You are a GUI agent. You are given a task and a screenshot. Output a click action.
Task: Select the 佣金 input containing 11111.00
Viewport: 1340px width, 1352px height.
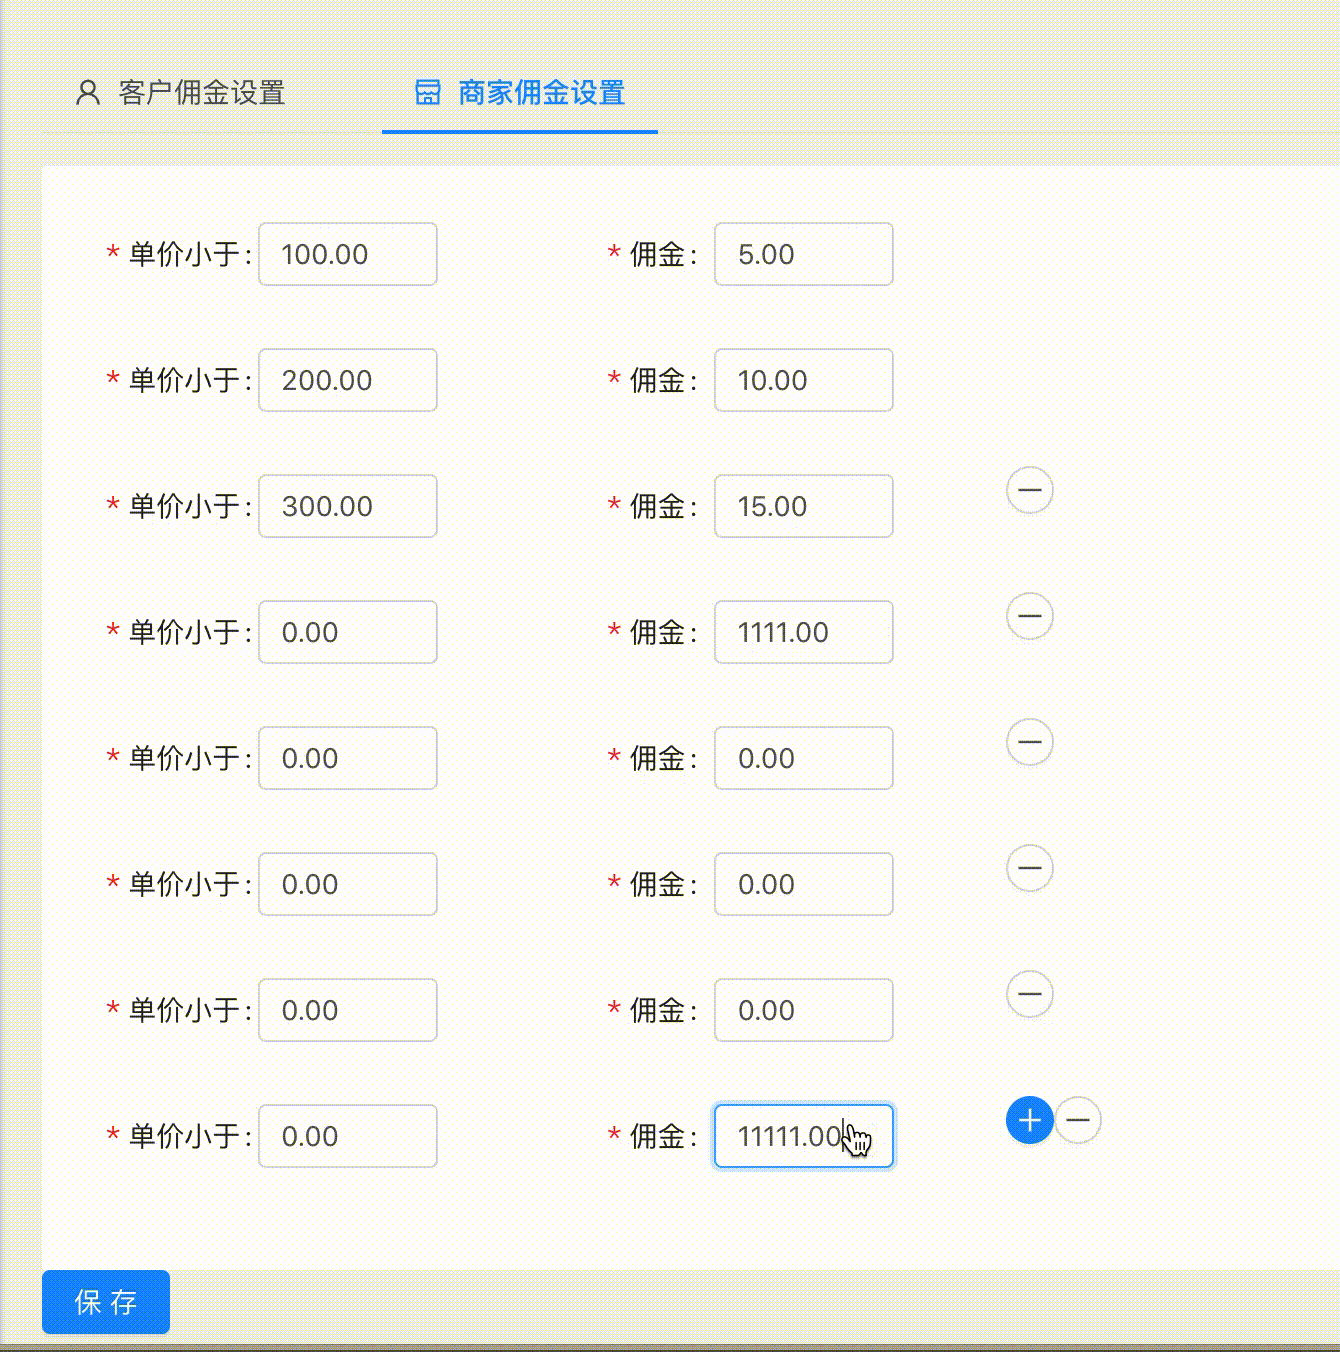803,1136
